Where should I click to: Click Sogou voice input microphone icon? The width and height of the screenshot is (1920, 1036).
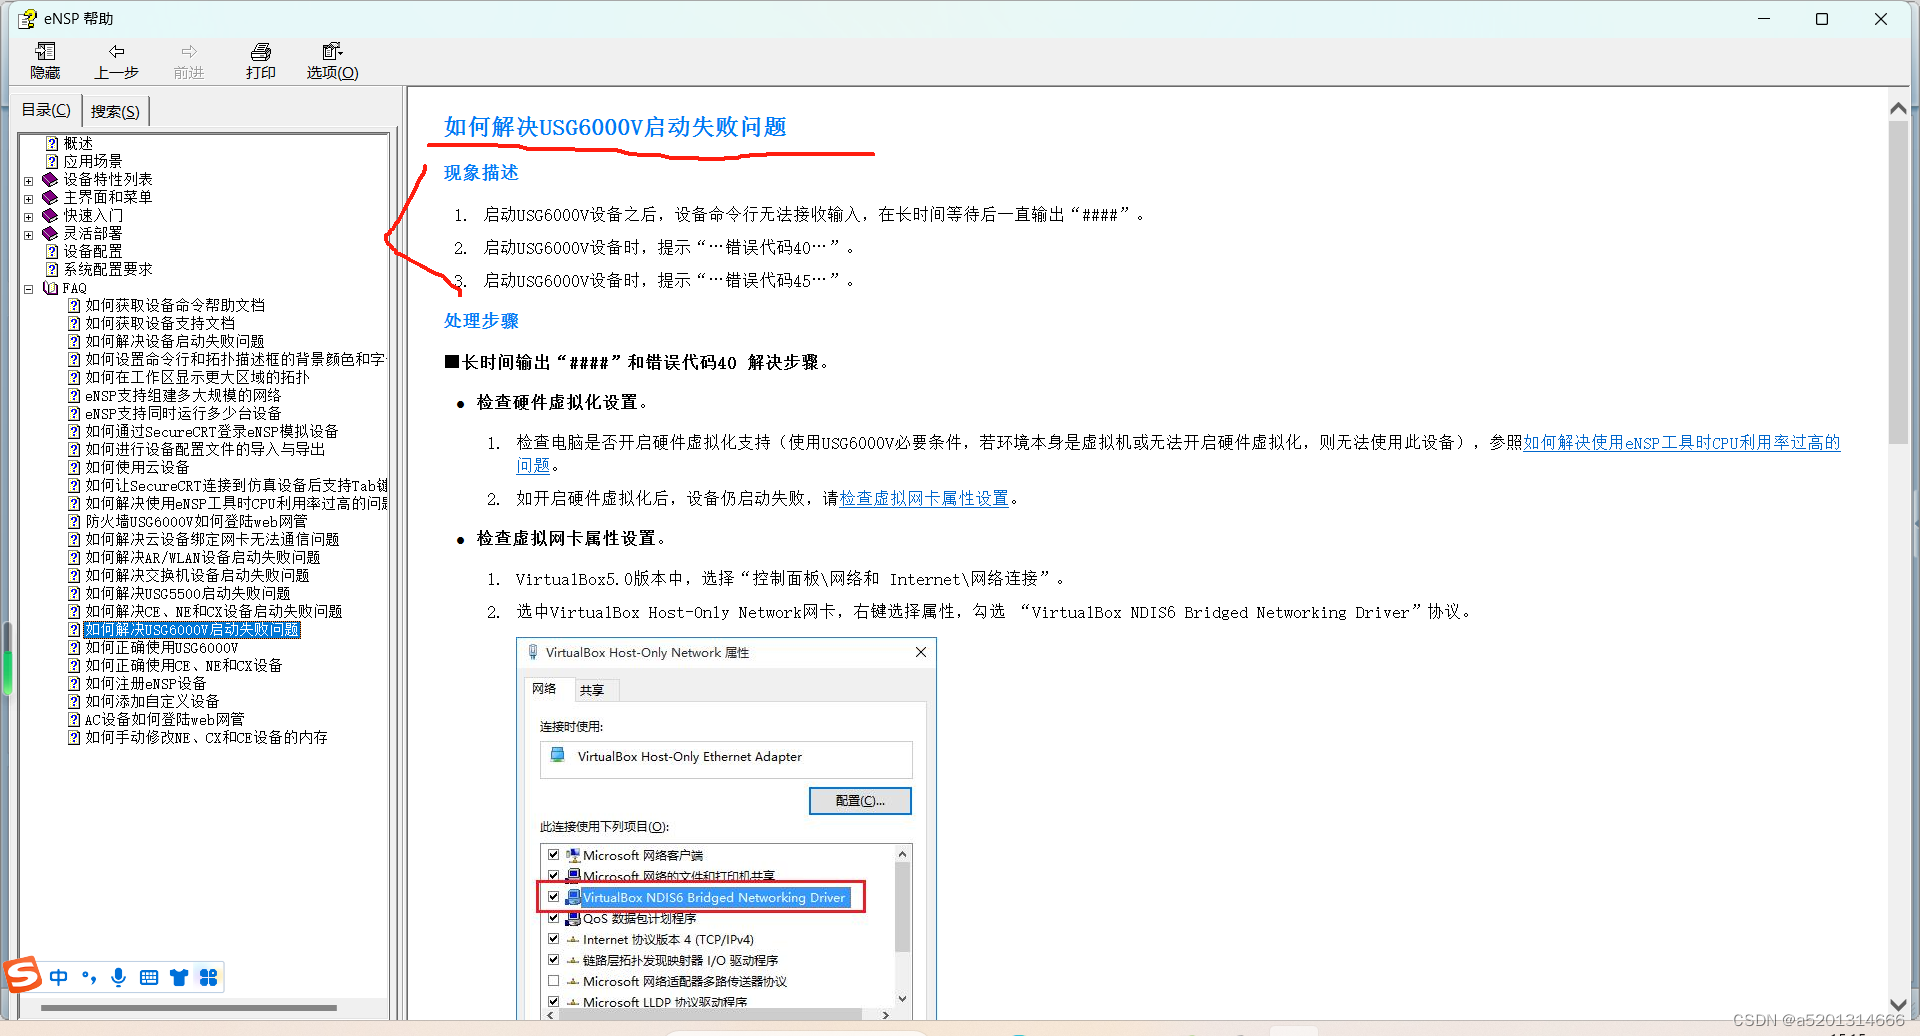pyautogui.click(x=118, y=977)
